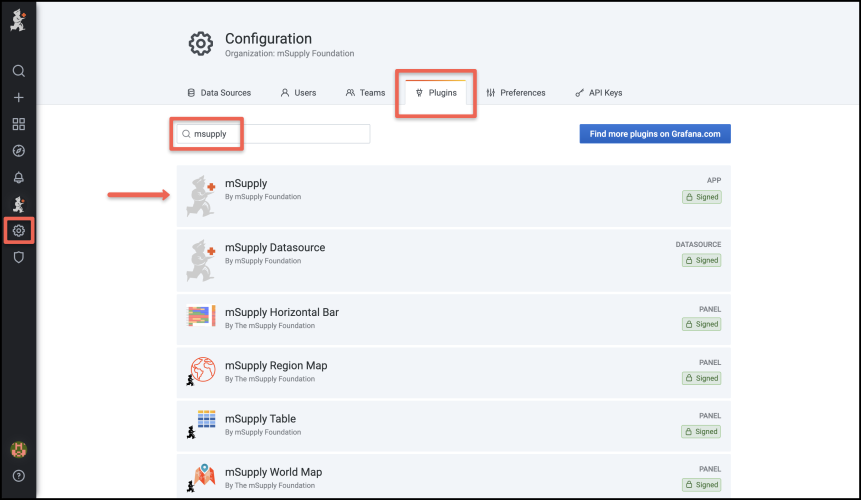Click the mSupply Region Map globe thumbnail

click(201, 368)
